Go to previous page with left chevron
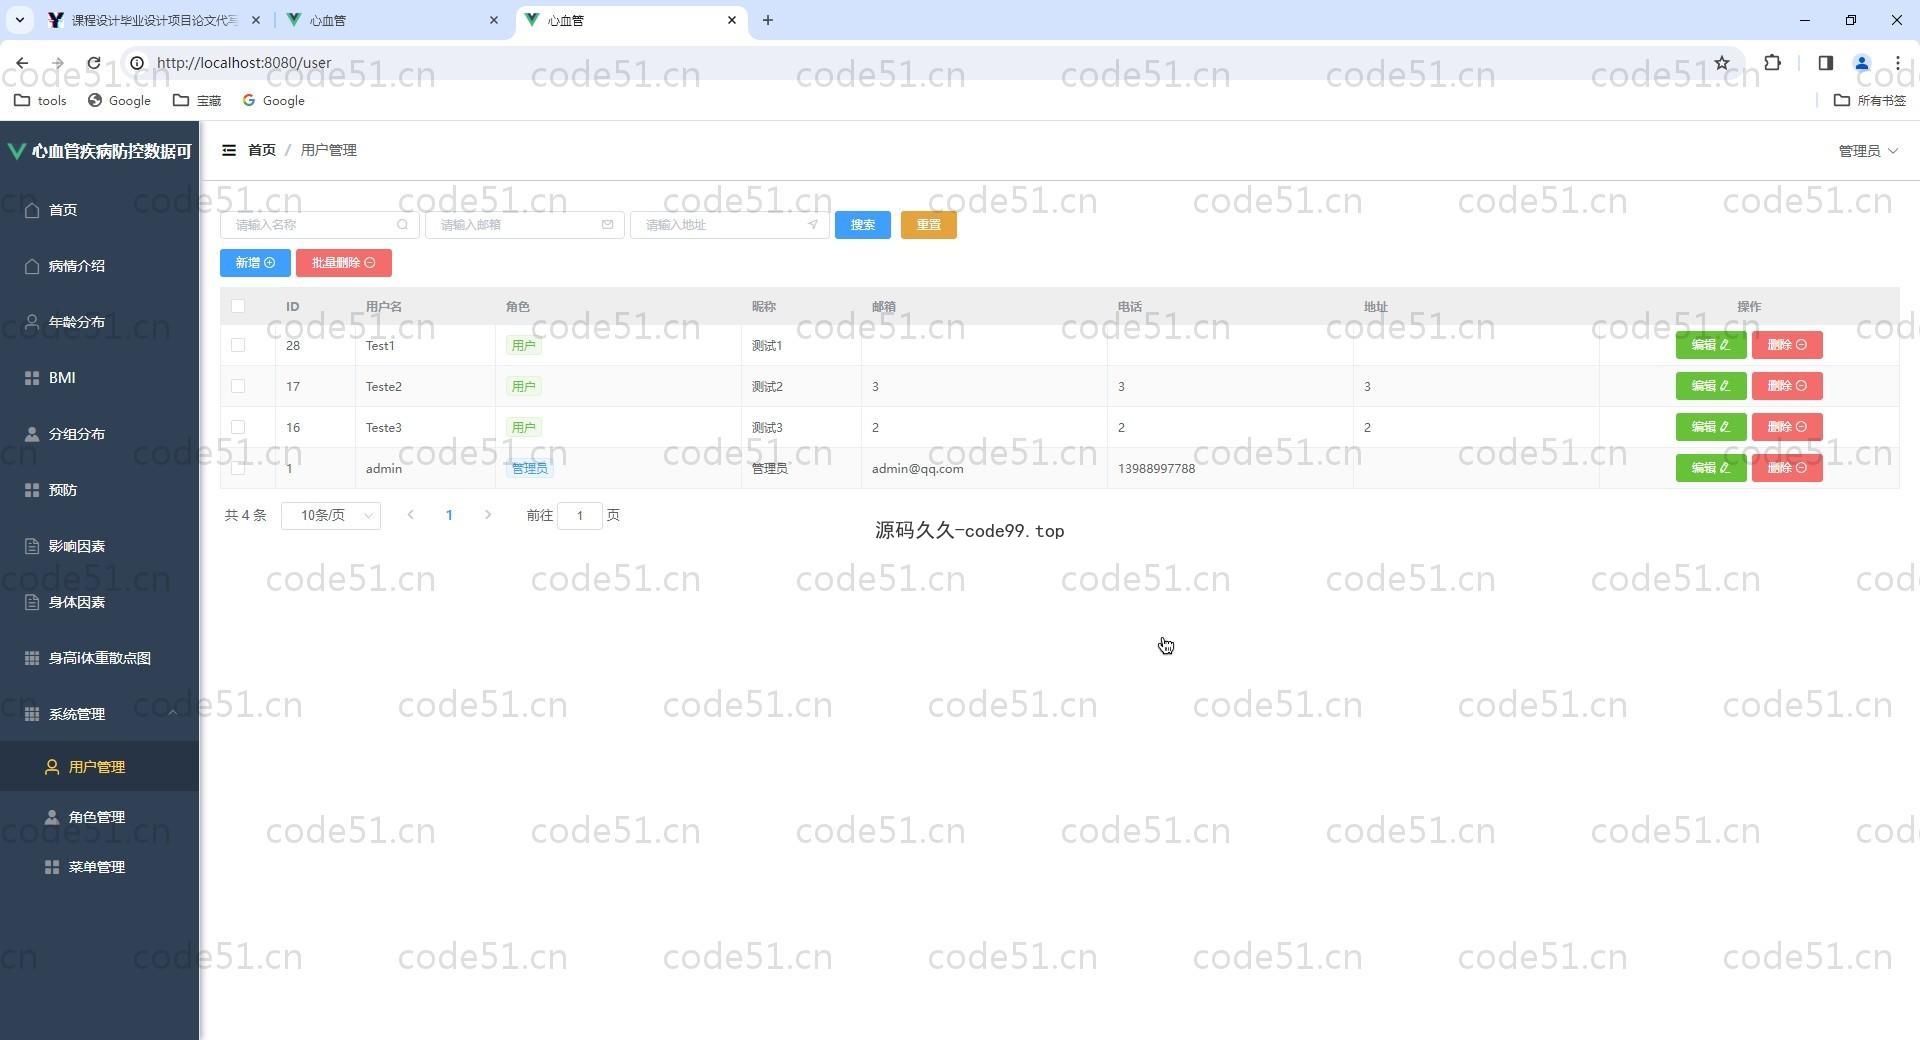 click(410, 515)
